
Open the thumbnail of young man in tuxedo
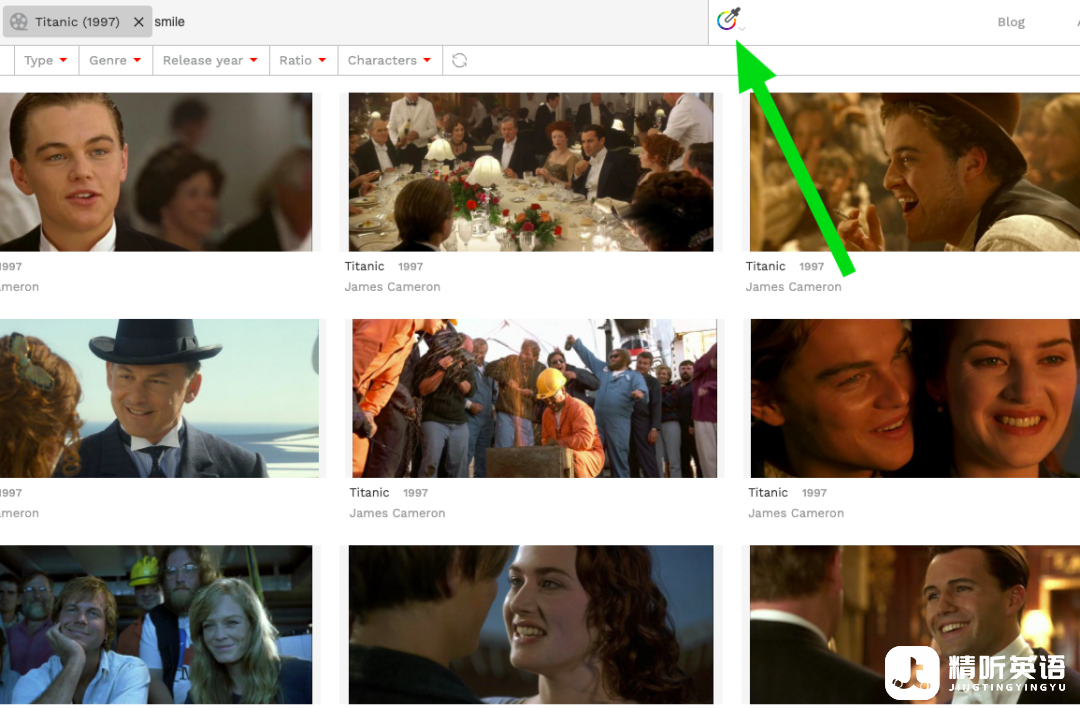156,172
